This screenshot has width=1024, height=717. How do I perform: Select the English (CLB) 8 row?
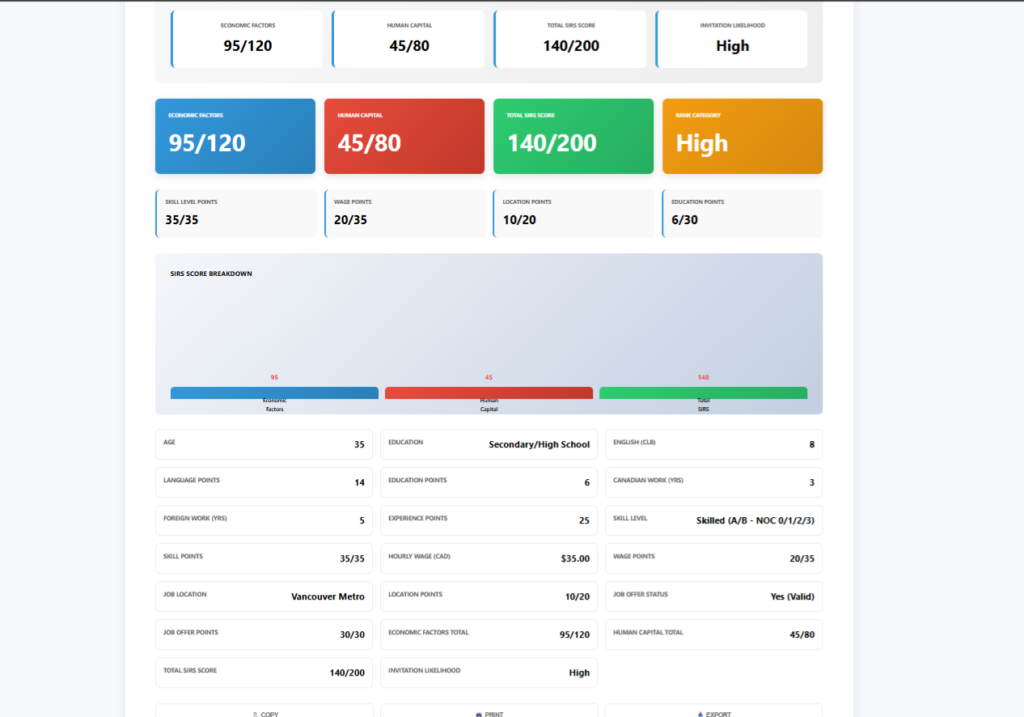click(x=714, y=444)
